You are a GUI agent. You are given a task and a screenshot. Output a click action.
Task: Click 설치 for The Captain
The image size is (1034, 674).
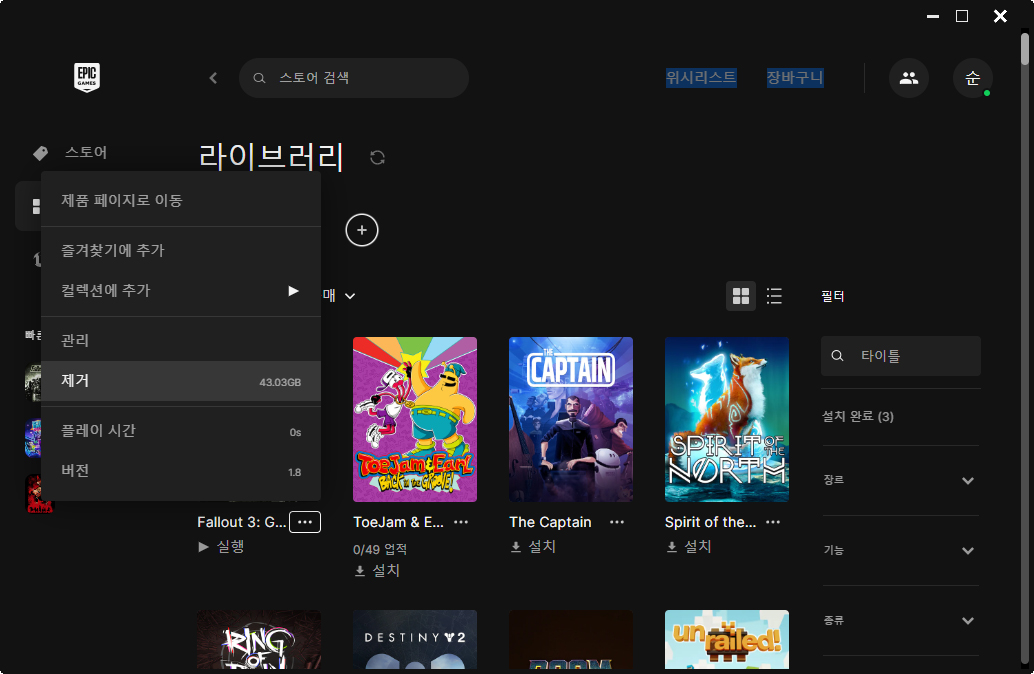[542, 547]
